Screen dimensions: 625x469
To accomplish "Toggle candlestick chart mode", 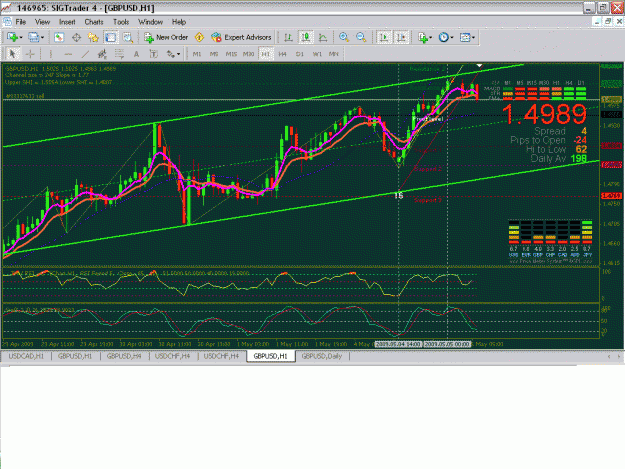I will [306, 37].
